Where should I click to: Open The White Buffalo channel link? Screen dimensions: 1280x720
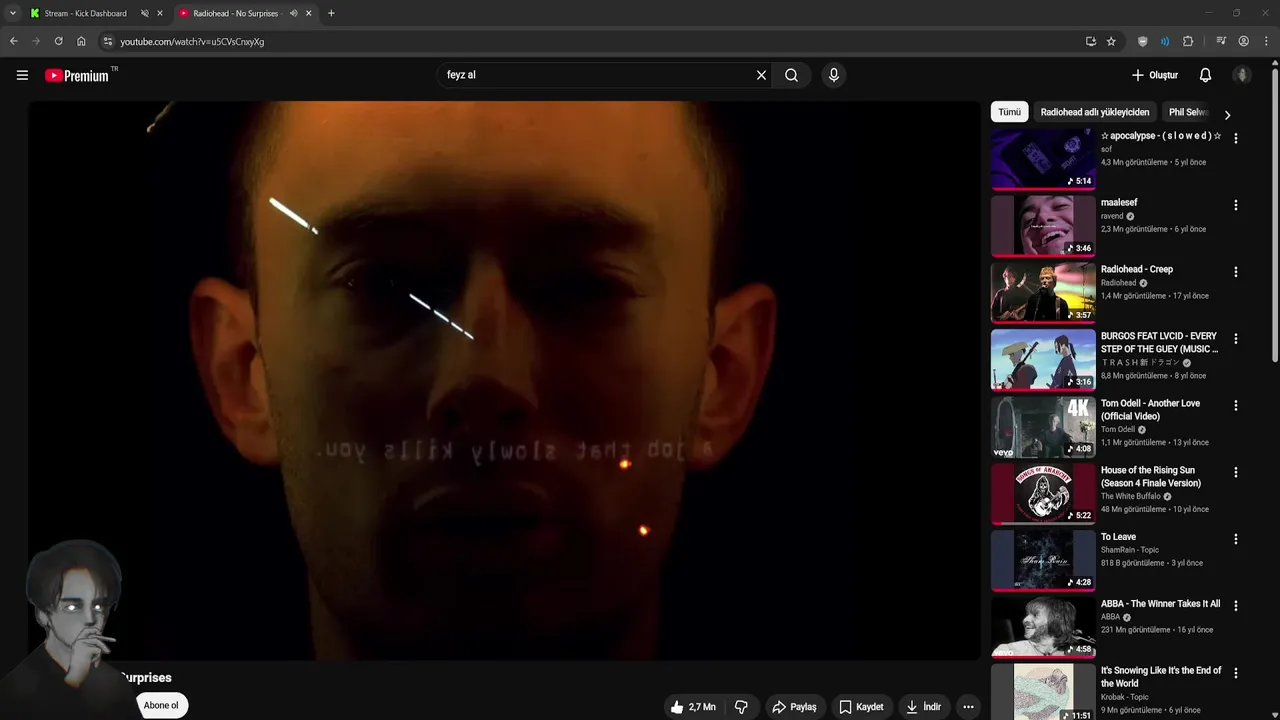[1131, 496]
